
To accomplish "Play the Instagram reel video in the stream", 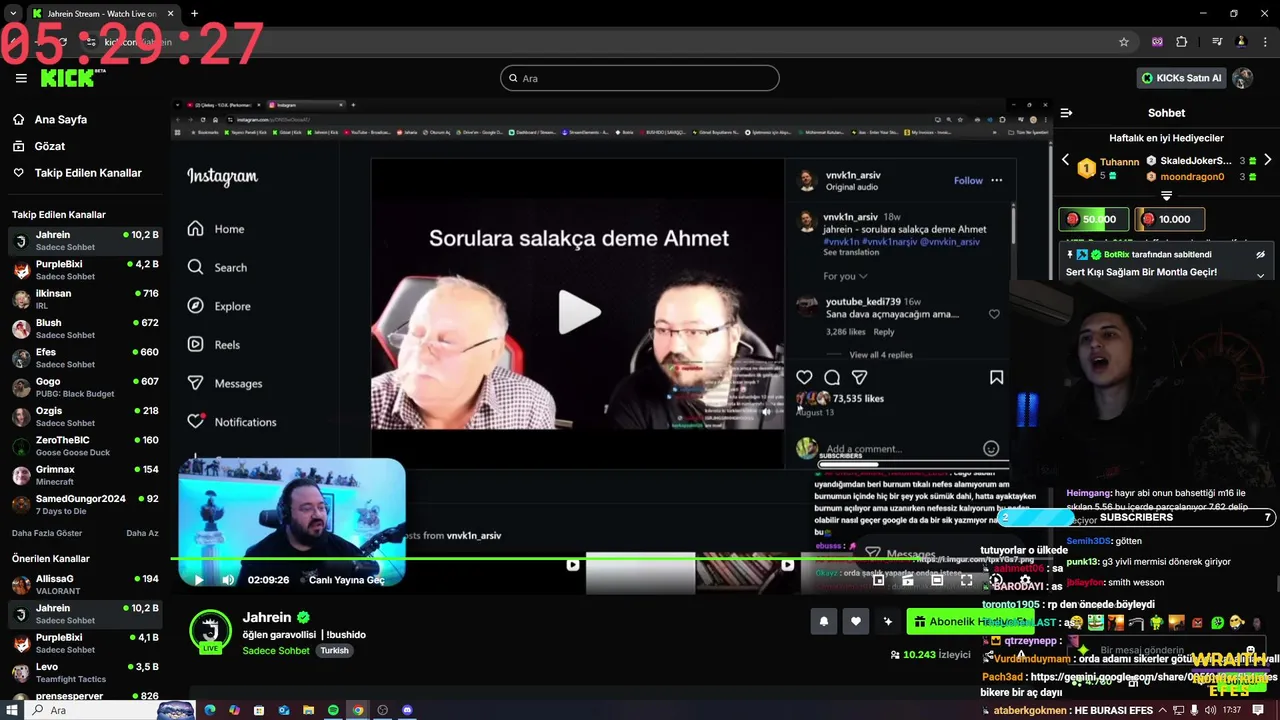I will coord(578,313).
